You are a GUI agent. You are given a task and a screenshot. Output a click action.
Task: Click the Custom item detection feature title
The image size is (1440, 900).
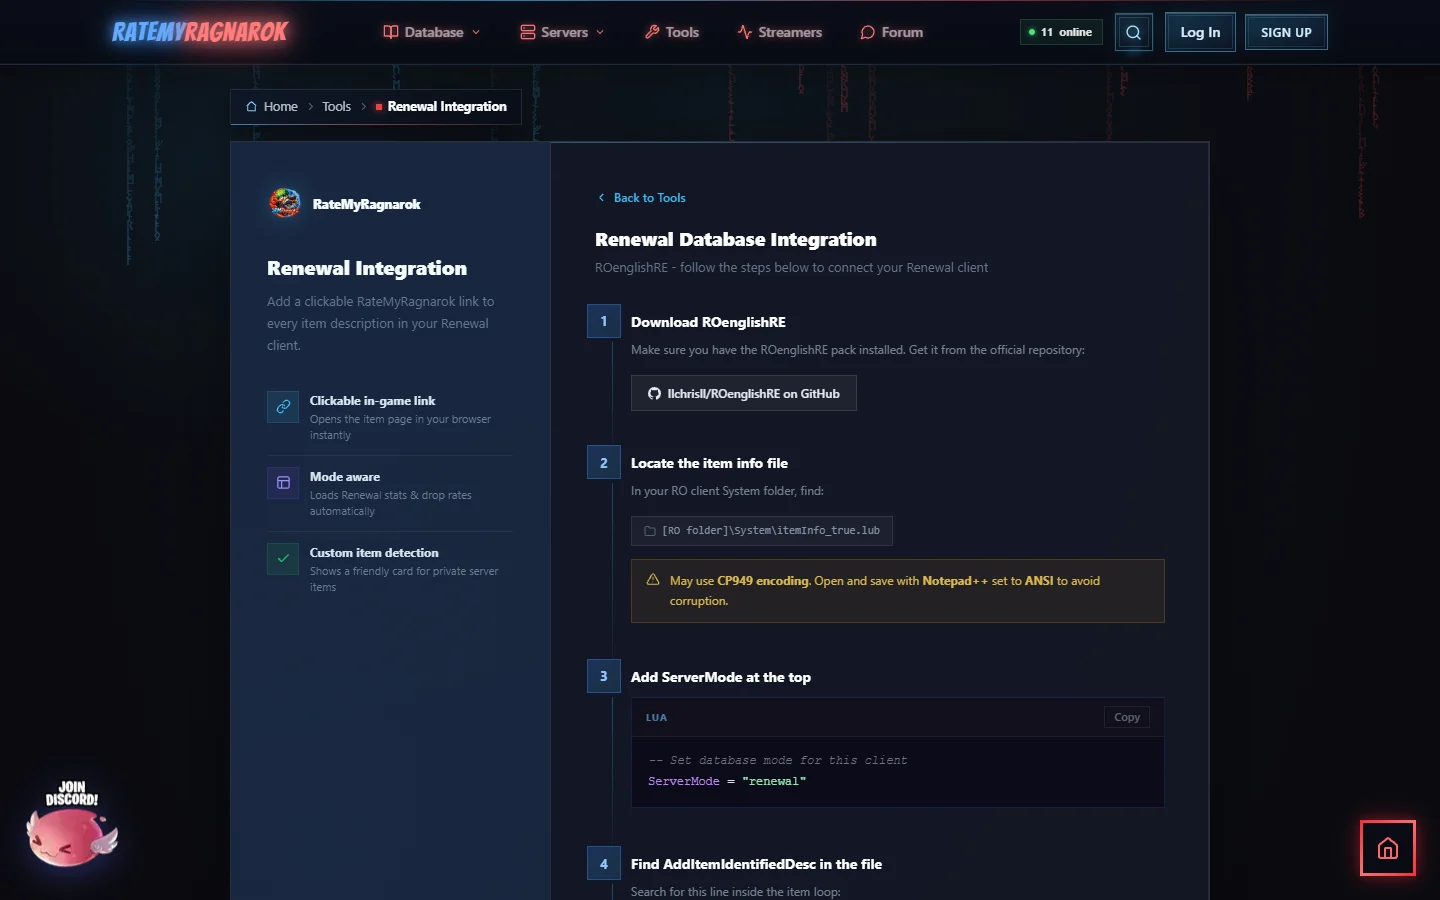(x=374, y=553)
